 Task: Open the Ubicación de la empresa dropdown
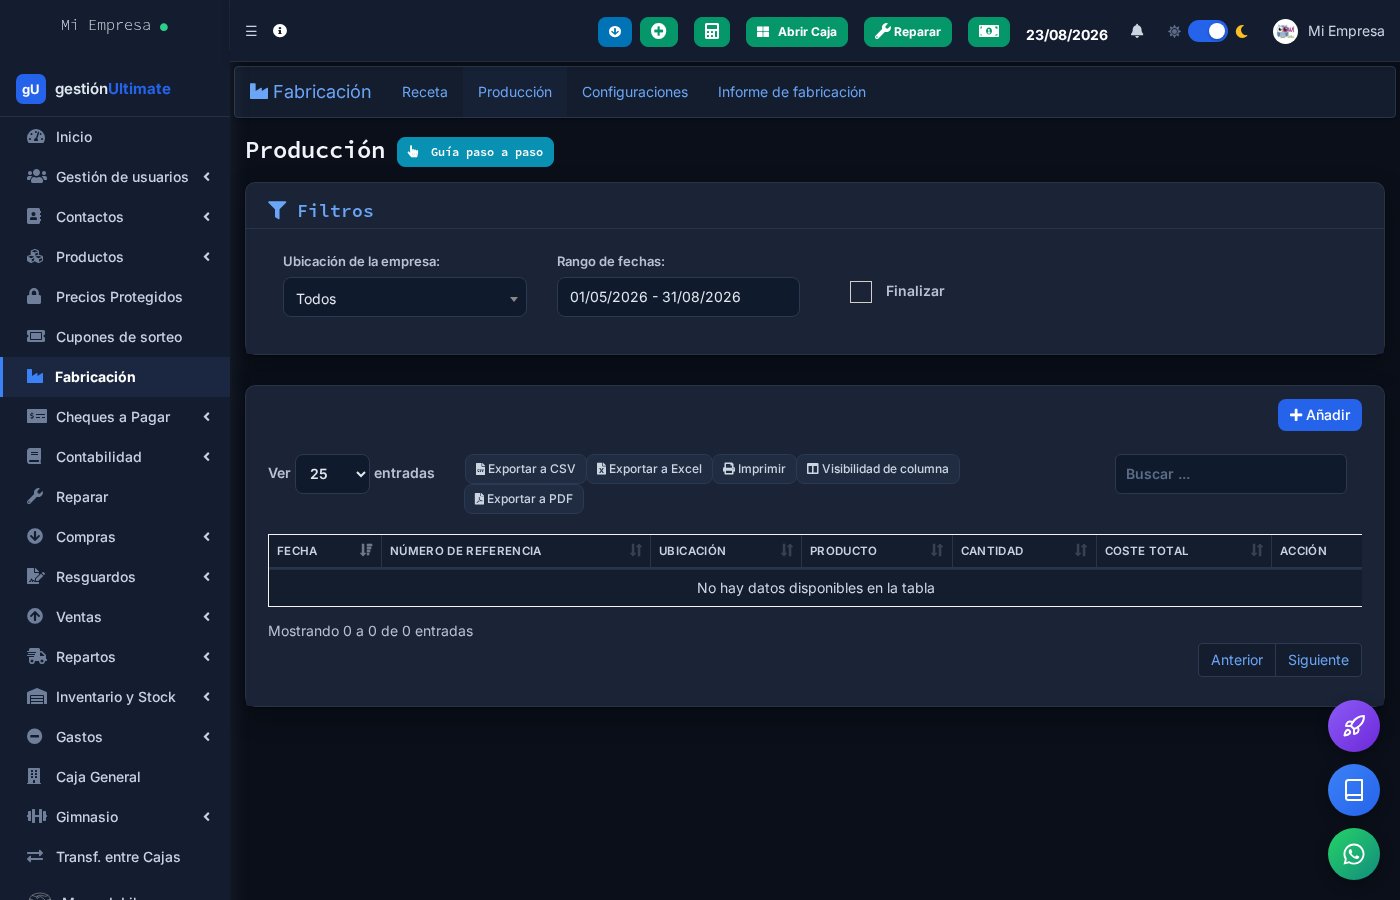coord(405,297)
